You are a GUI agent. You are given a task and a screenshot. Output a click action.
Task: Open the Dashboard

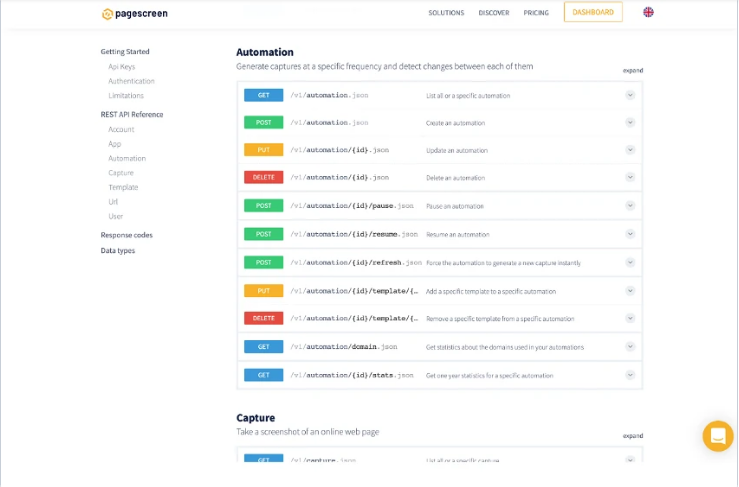(x=593, y=12)
